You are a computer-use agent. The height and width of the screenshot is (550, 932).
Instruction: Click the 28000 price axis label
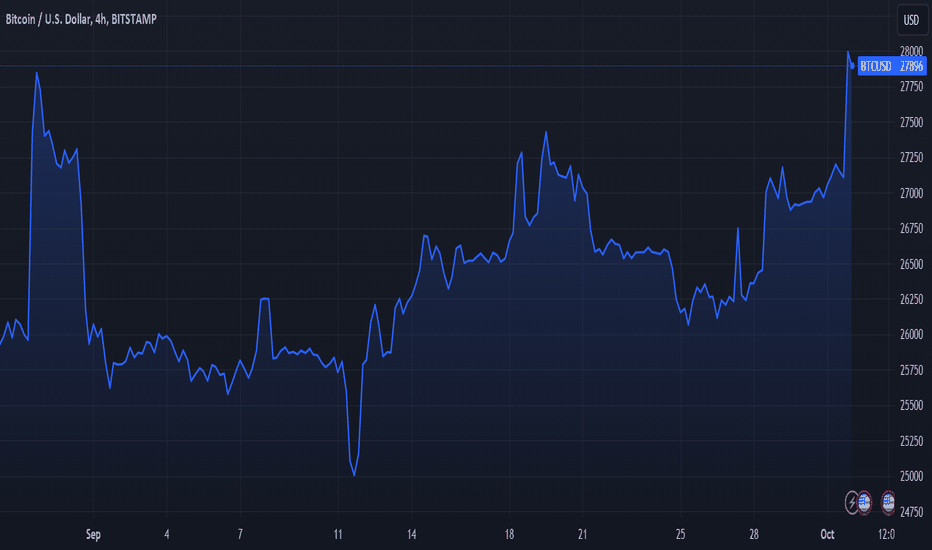point(911,51)
